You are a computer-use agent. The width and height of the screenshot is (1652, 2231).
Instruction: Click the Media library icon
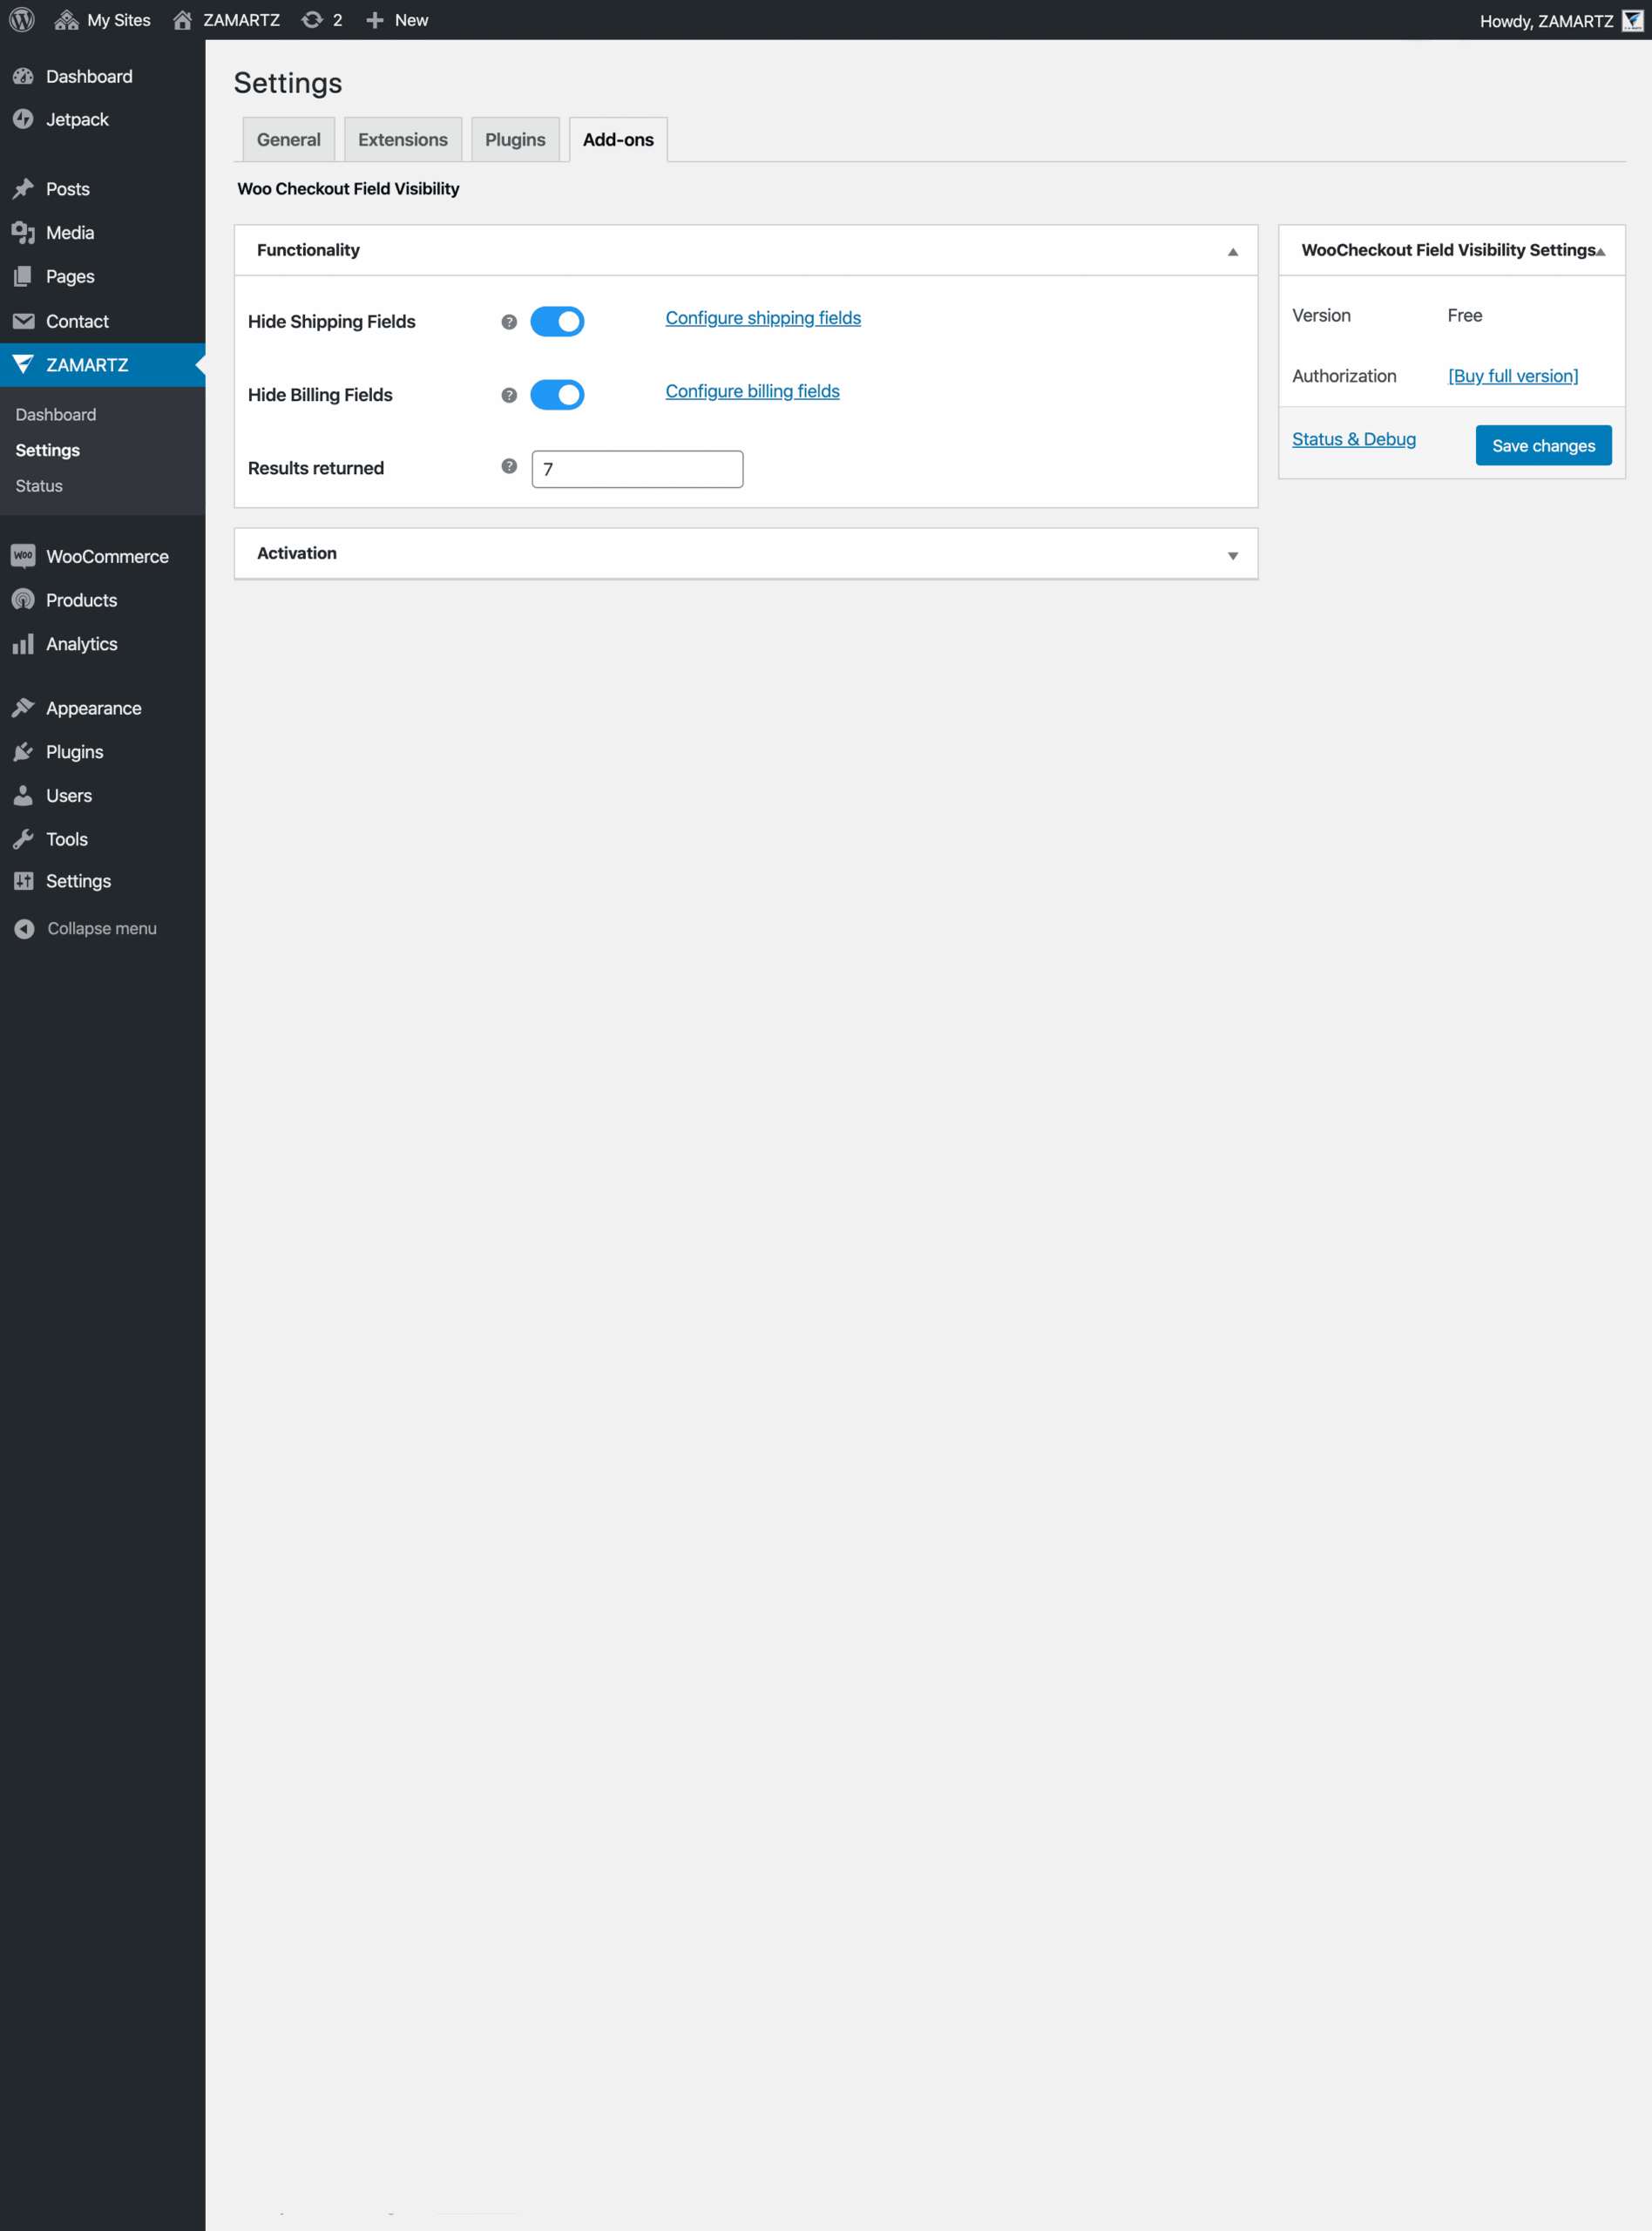pyautogui.click(x=24, y=232)
